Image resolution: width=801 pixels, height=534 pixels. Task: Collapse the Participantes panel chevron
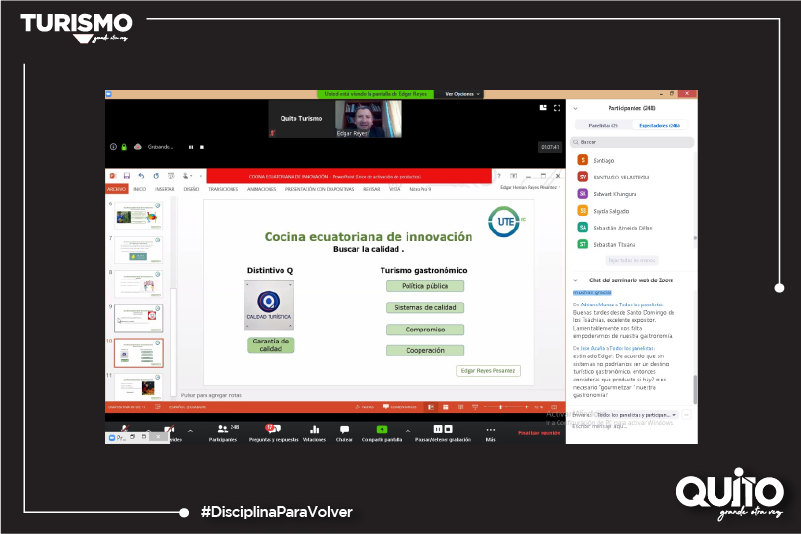click(x=575, y=107)
